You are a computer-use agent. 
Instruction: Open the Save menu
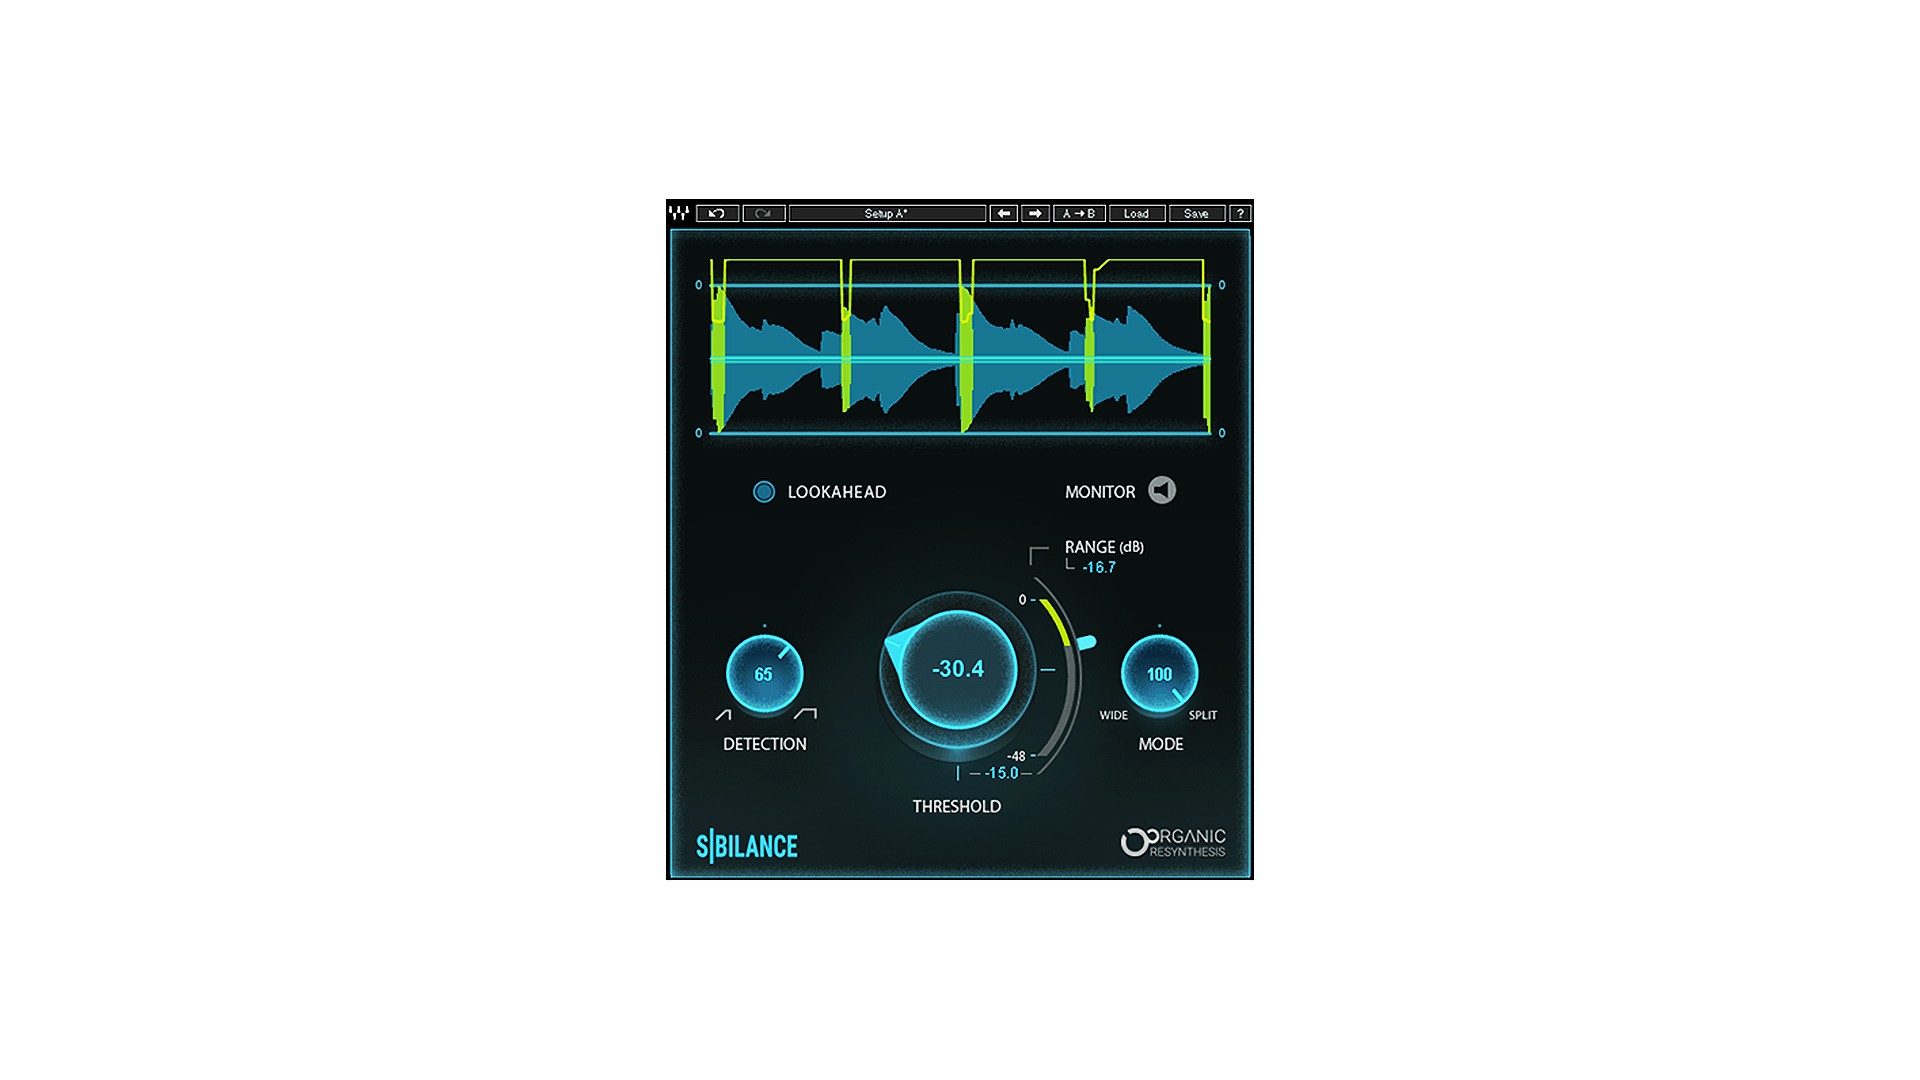[x=1196, y=213]
